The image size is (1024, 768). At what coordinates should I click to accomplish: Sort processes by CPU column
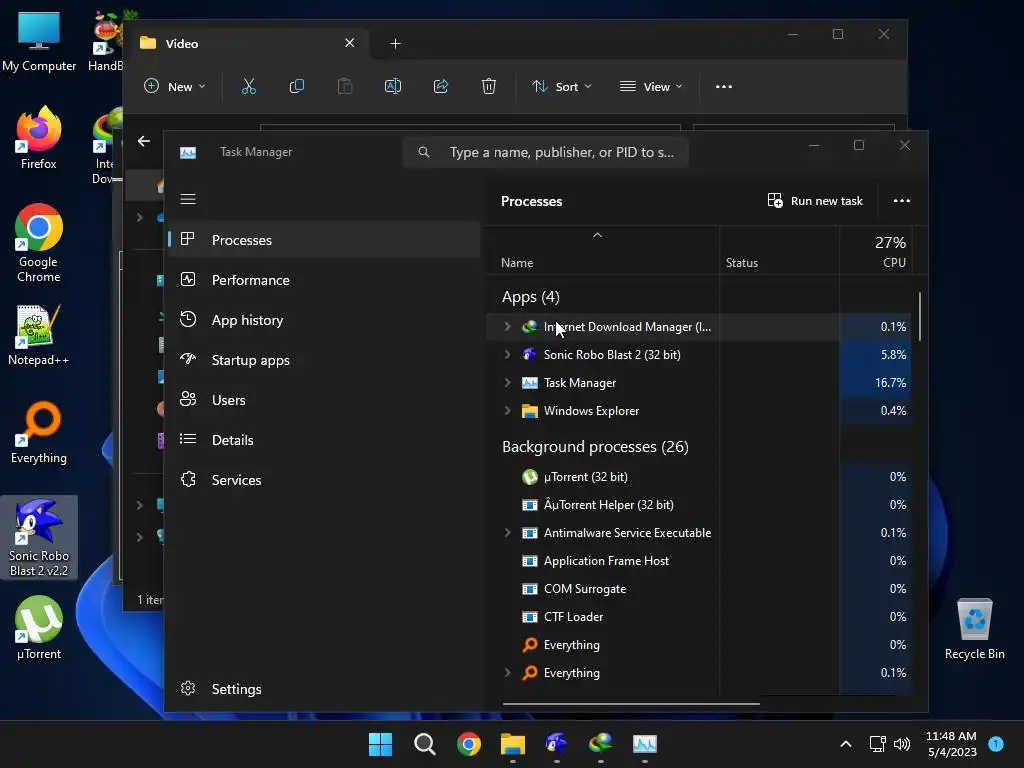875,251
